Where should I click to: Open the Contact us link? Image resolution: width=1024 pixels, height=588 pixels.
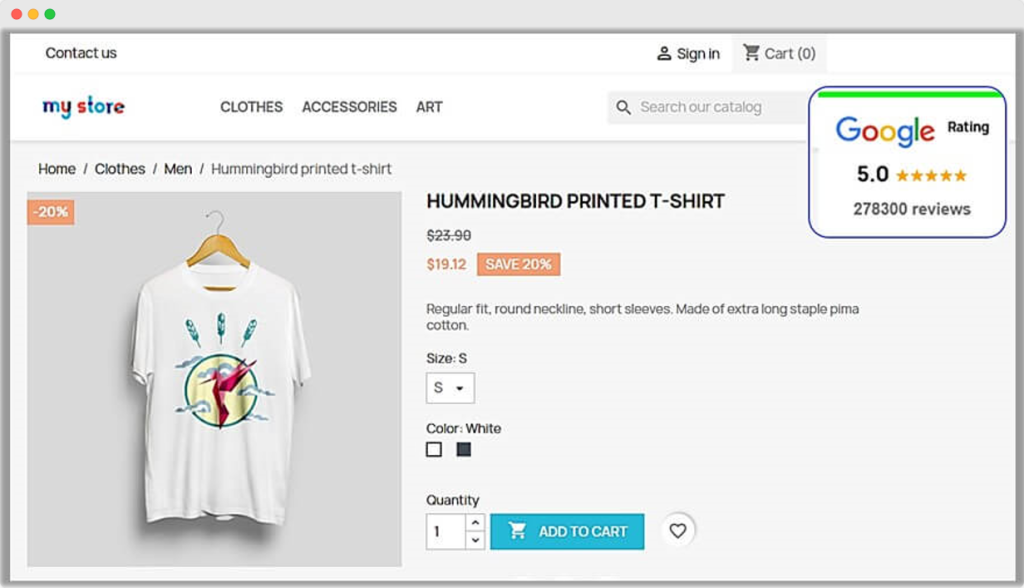[81, 53]
